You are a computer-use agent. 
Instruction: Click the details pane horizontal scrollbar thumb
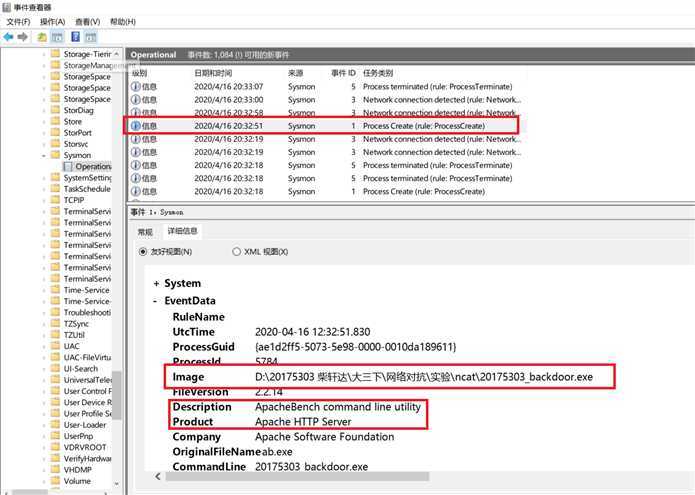tap(297, 476)
